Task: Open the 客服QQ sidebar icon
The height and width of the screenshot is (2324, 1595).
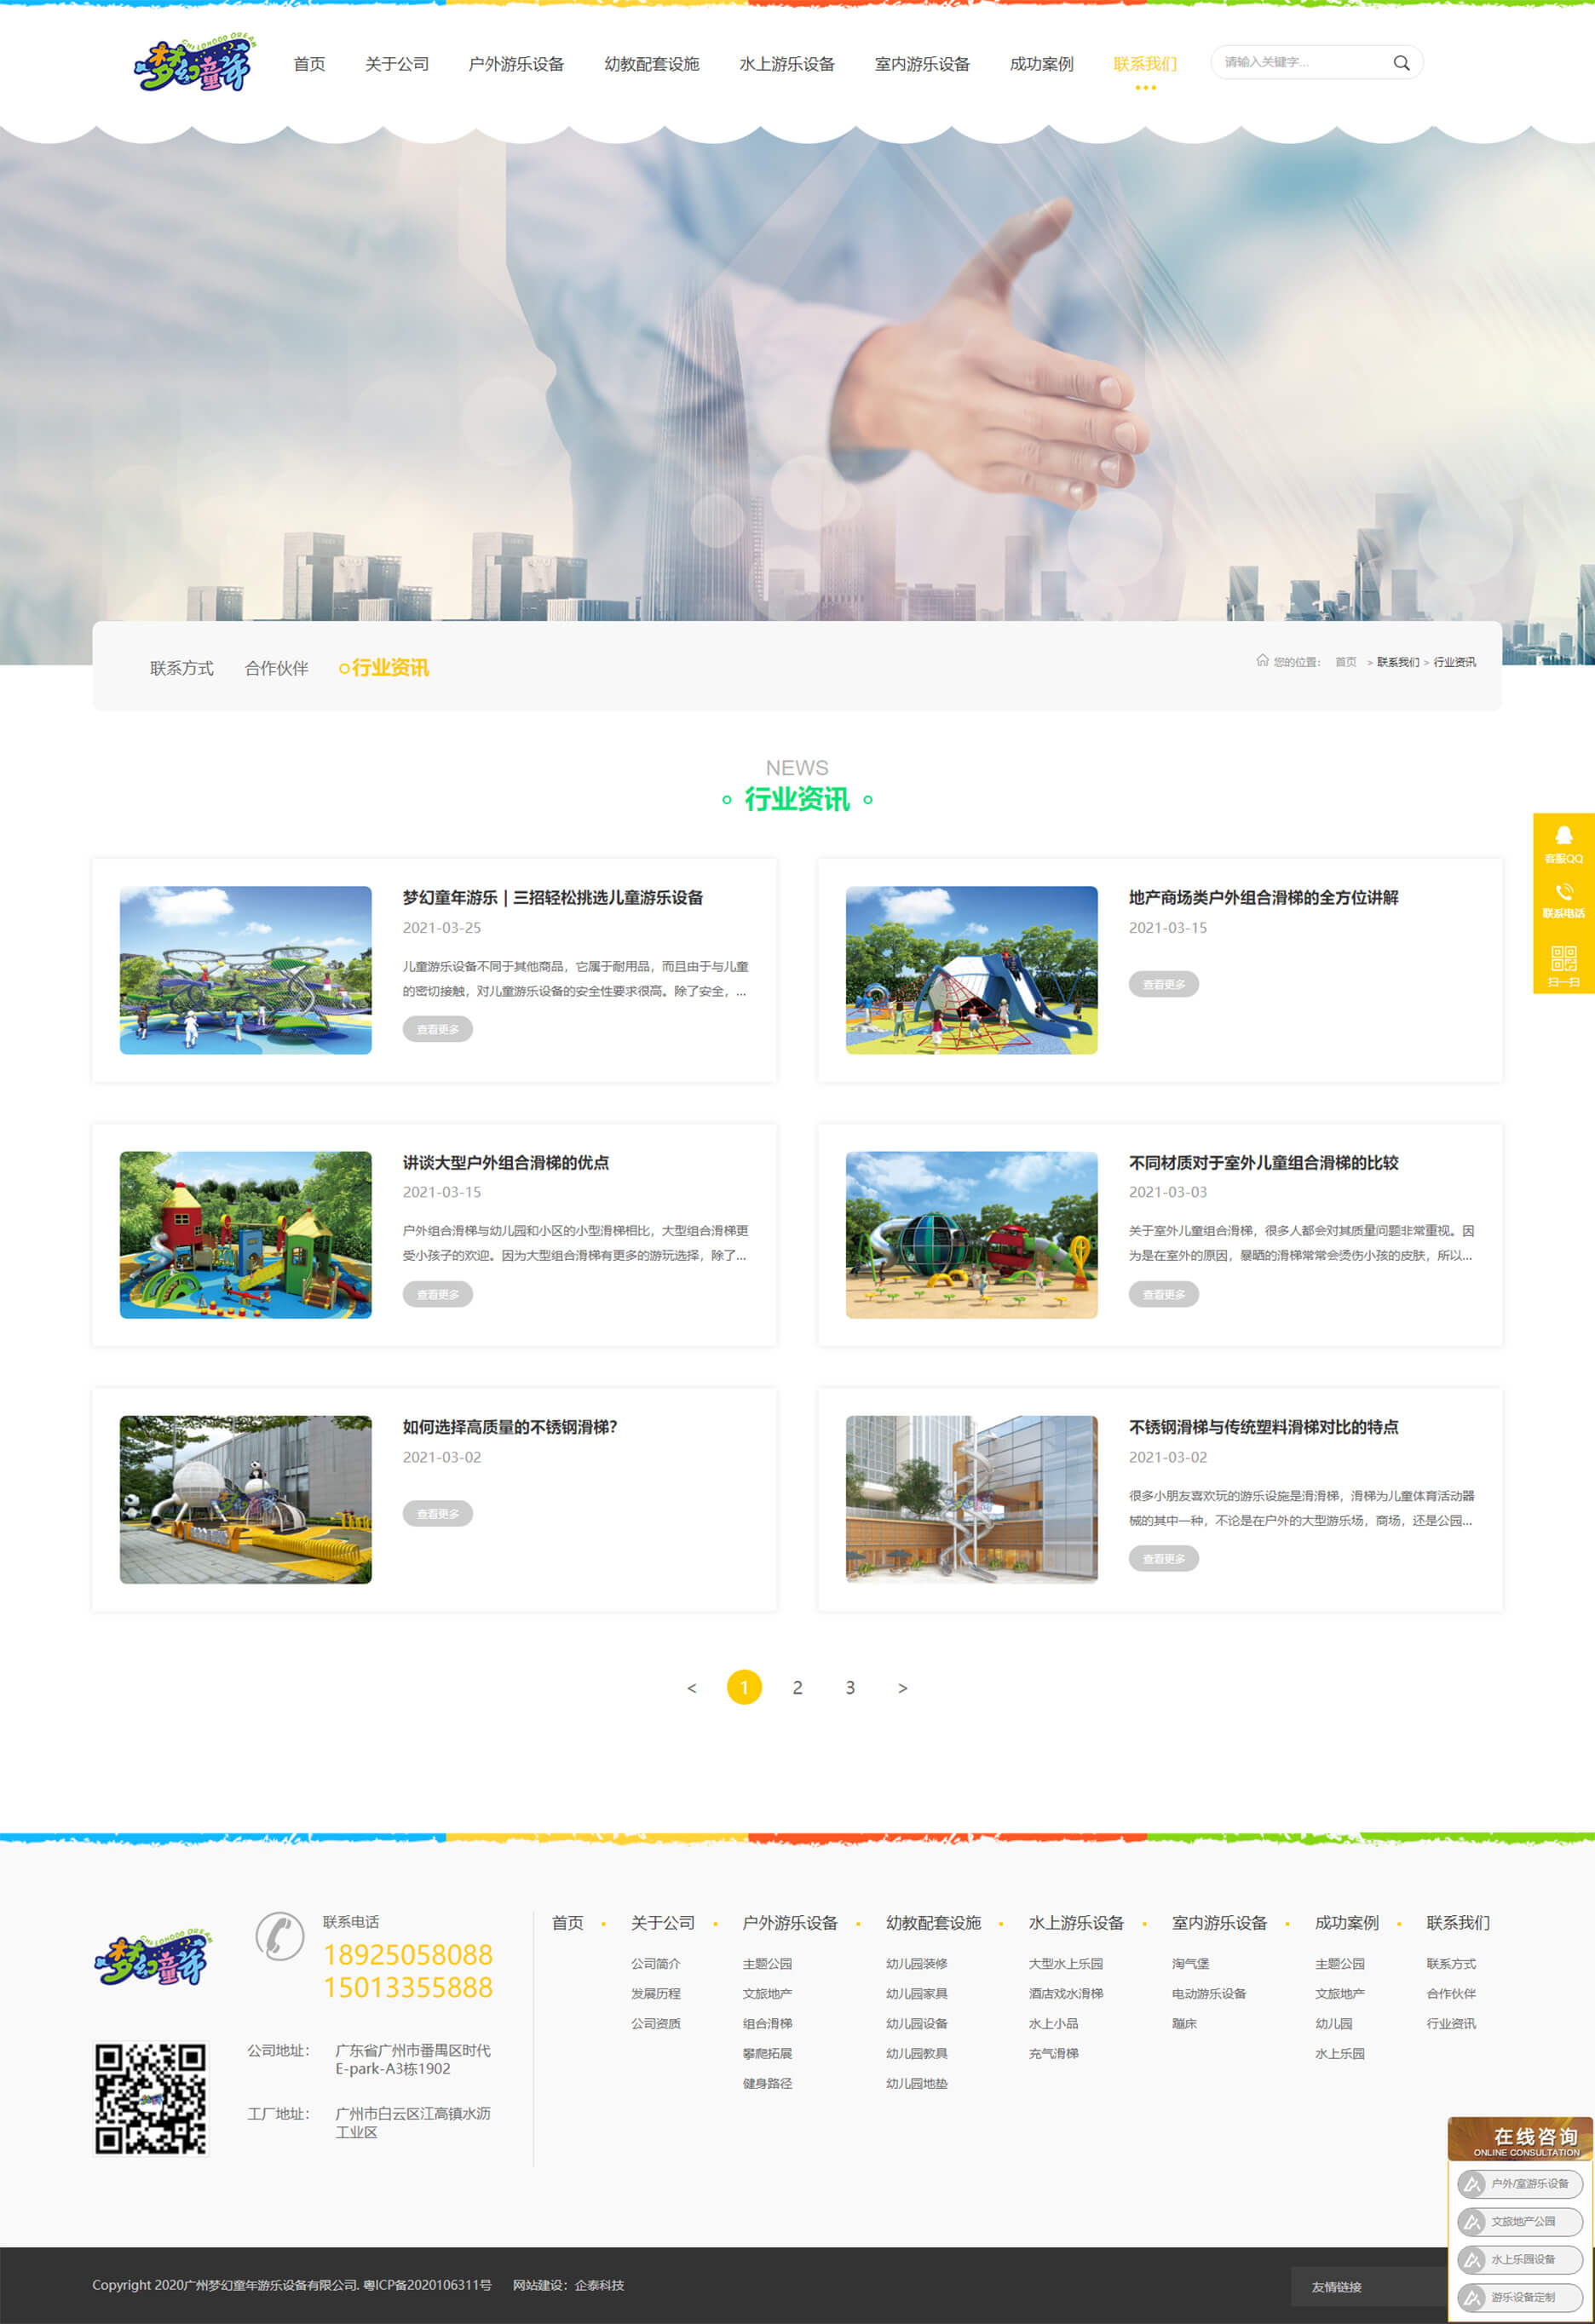Action: (x=1563, y=843)
